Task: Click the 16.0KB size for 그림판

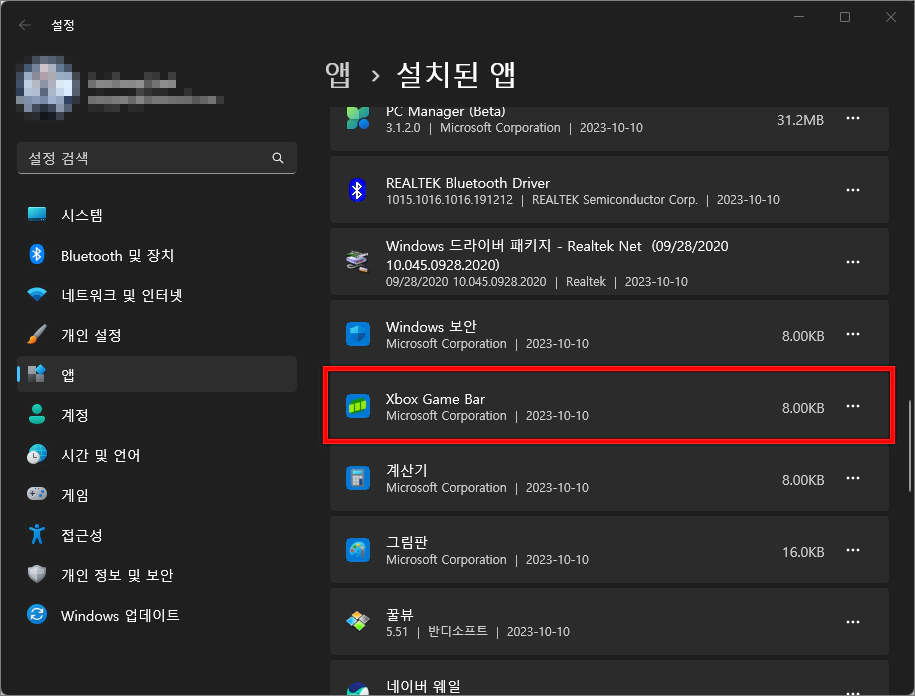Action: [x=803, y=552]
